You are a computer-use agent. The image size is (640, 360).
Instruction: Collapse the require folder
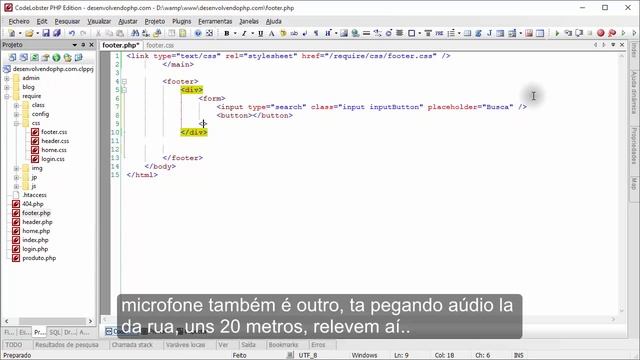(7, 96)
